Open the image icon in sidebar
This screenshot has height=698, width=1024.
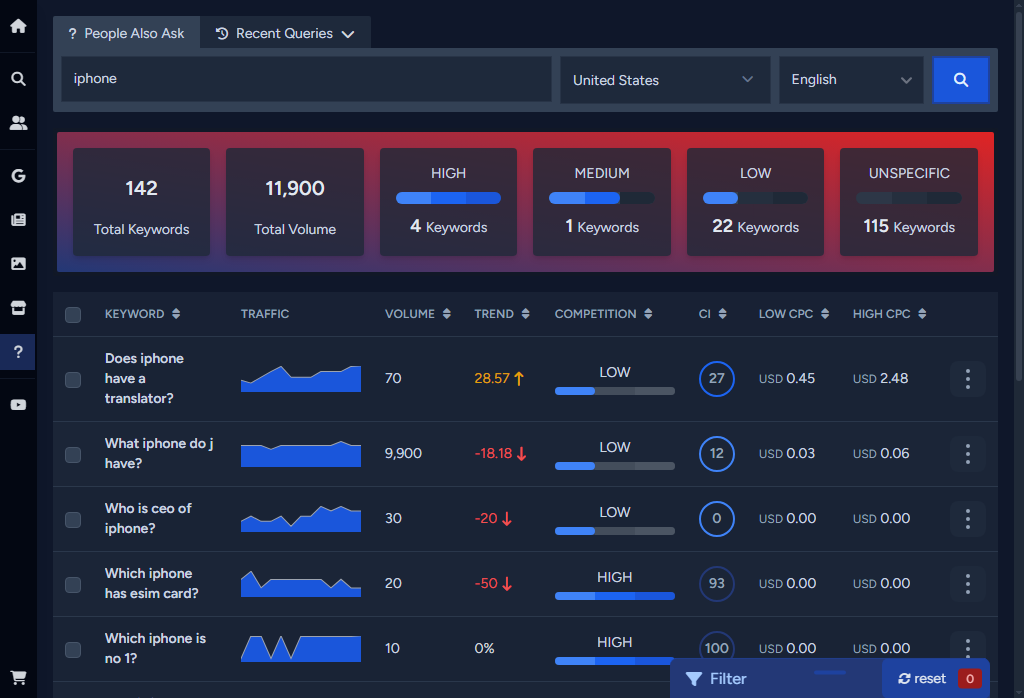tap(18, 263)
